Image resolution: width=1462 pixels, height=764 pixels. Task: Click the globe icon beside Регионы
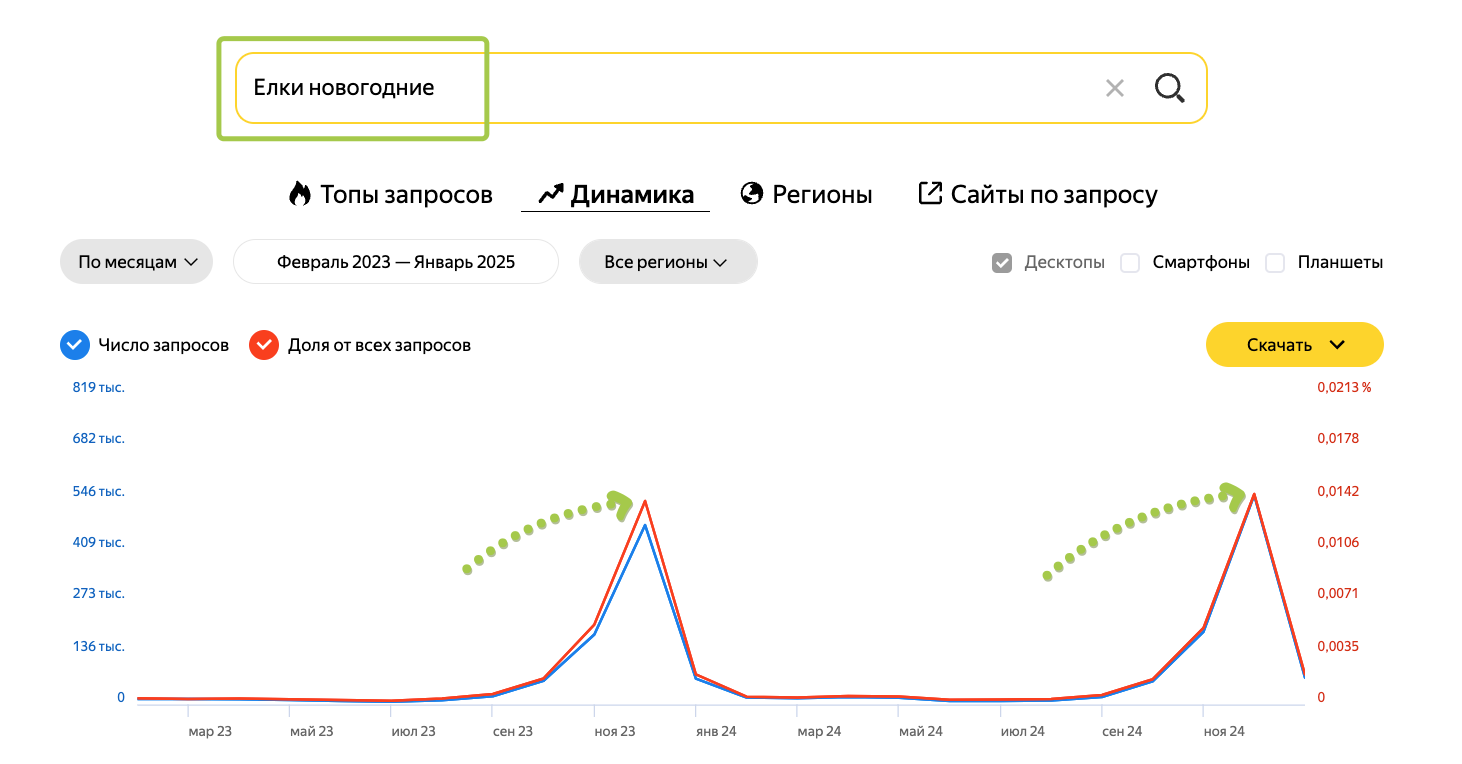[x=752, y=194]
